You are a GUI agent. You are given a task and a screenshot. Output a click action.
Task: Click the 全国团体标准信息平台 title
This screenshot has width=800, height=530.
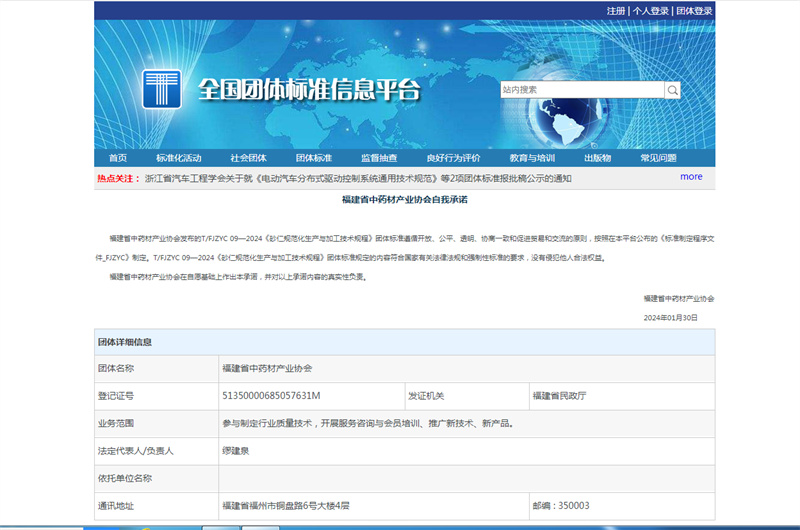[x=309, y=90]
